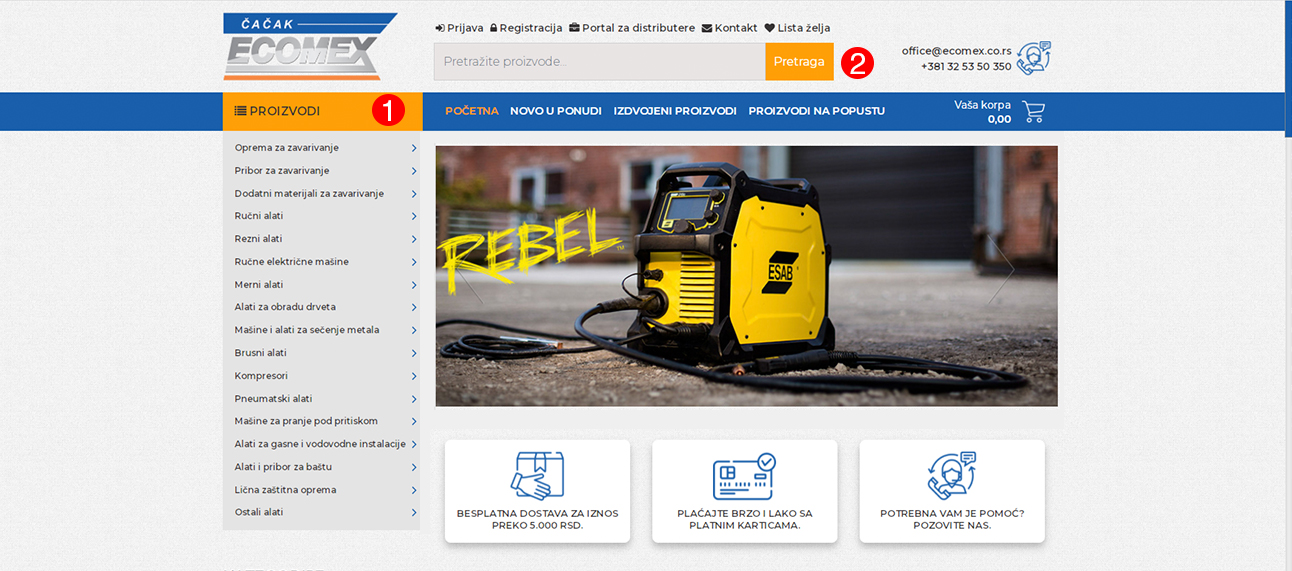The width and height of the screenshot is (1292, 571).
Task: Click the customer support headset icon
Action: click(x=1034, y=58)
